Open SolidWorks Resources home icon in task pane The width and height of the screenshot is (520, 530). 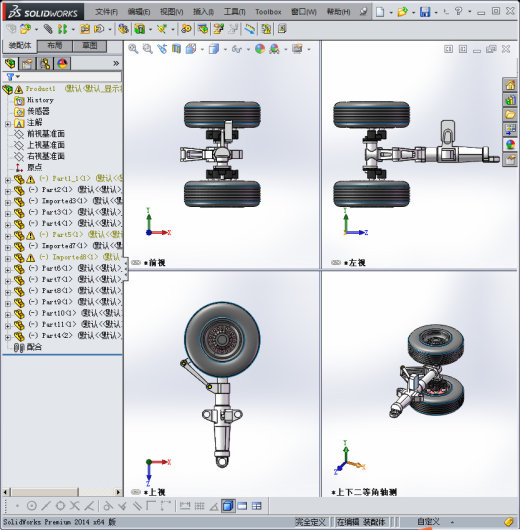pos(510,85)
